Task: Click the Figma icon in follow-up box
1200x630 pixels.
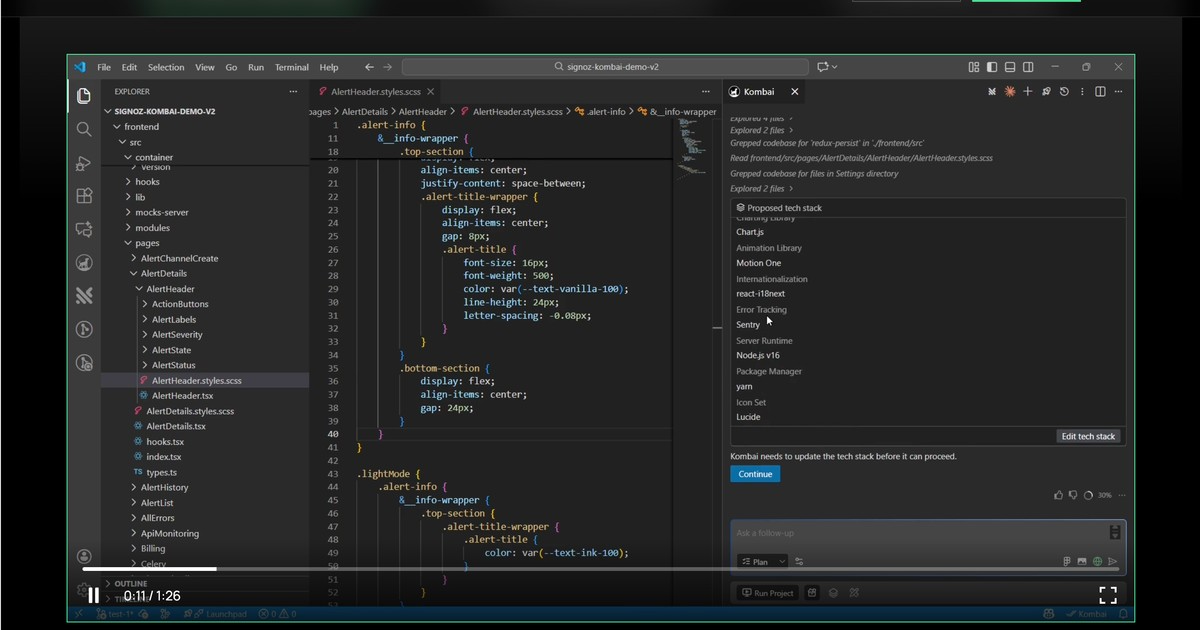Action: coord(1067,561)
